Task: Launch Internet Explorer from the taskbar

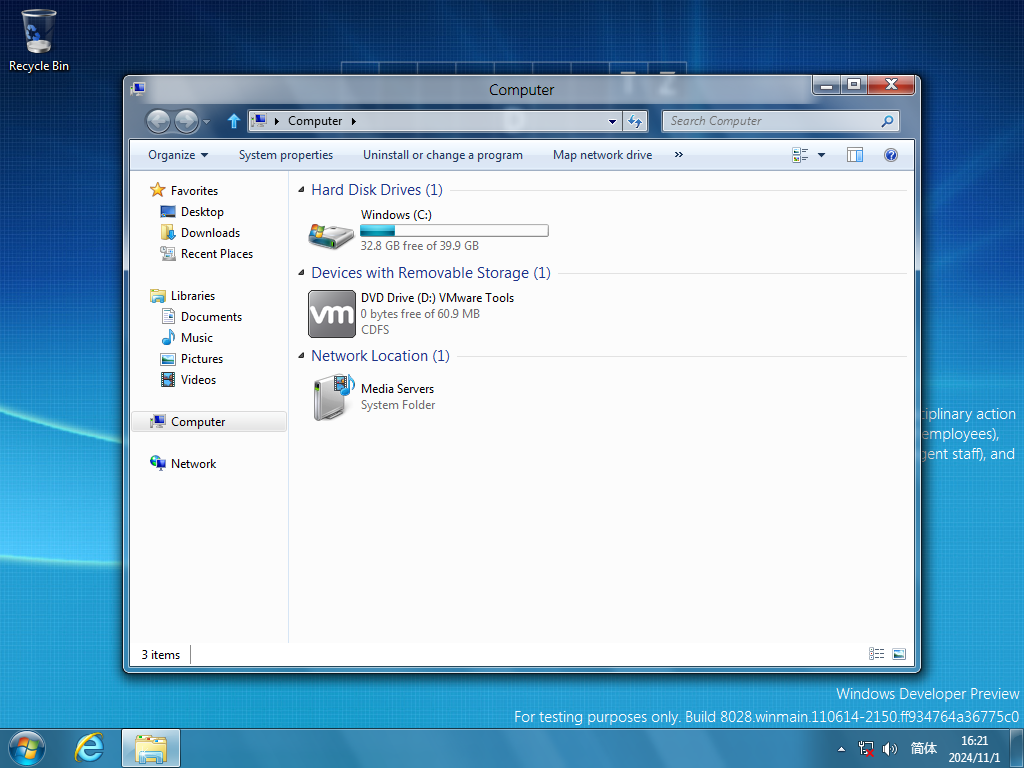Action: pos(89,748)
